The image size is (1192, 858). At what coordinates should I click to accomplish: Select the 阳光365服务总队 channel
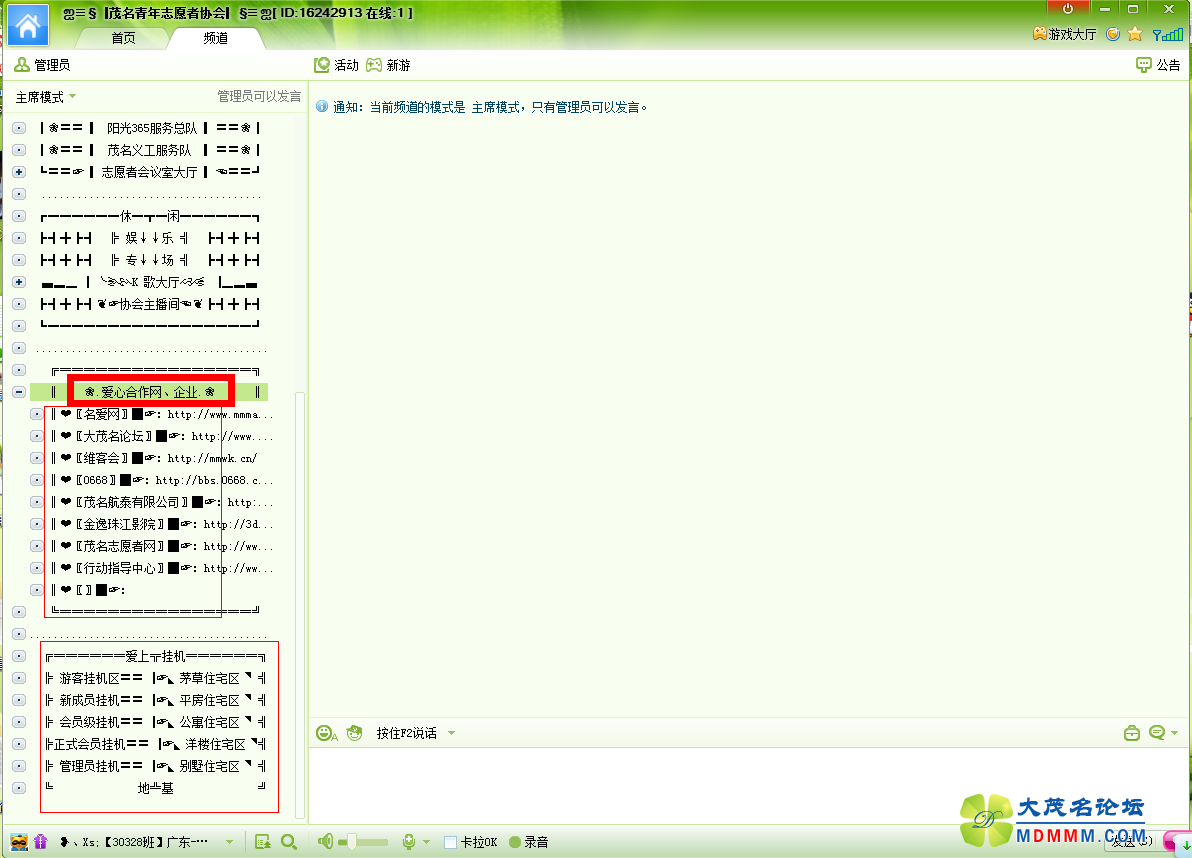pos(150,128)
